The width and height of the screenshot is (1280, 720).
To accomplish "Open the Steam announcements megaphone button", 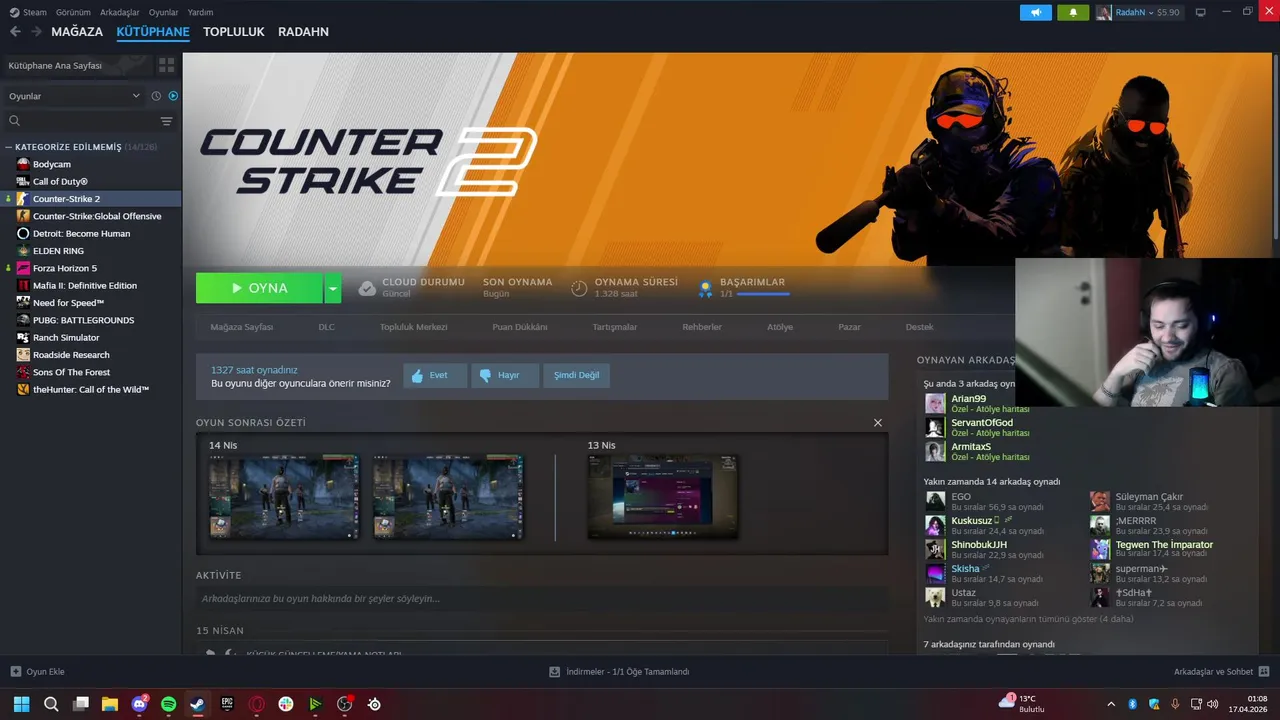I will coord(1036,12).
